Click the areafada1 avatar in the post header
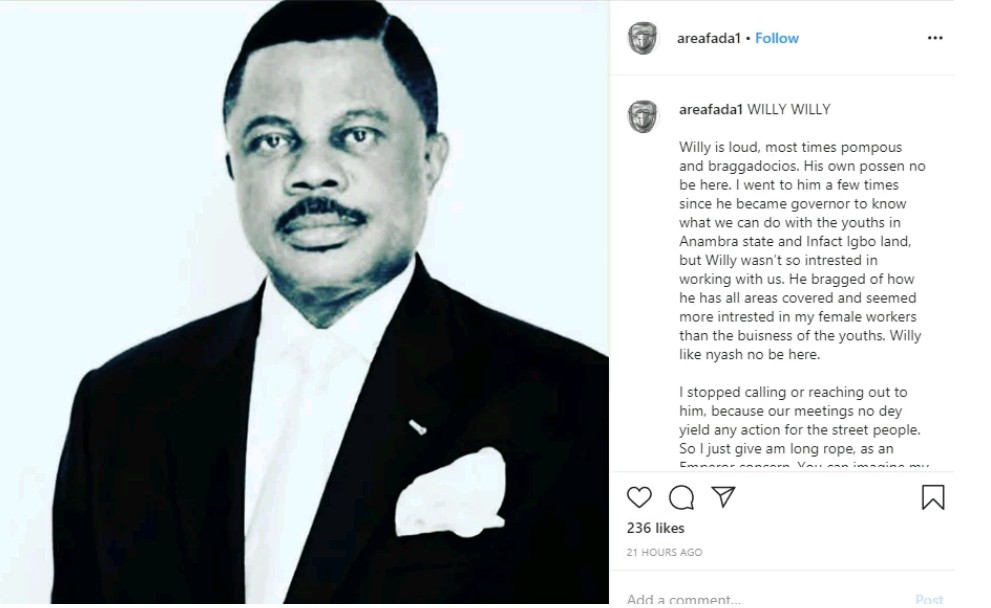 coord(643,38)
